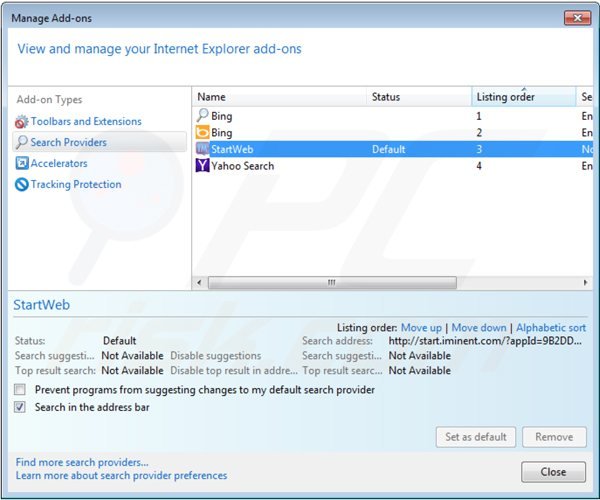The image size is (600, 500).
Task: Open the Accelerators add-on type
Action: [59, 163]
